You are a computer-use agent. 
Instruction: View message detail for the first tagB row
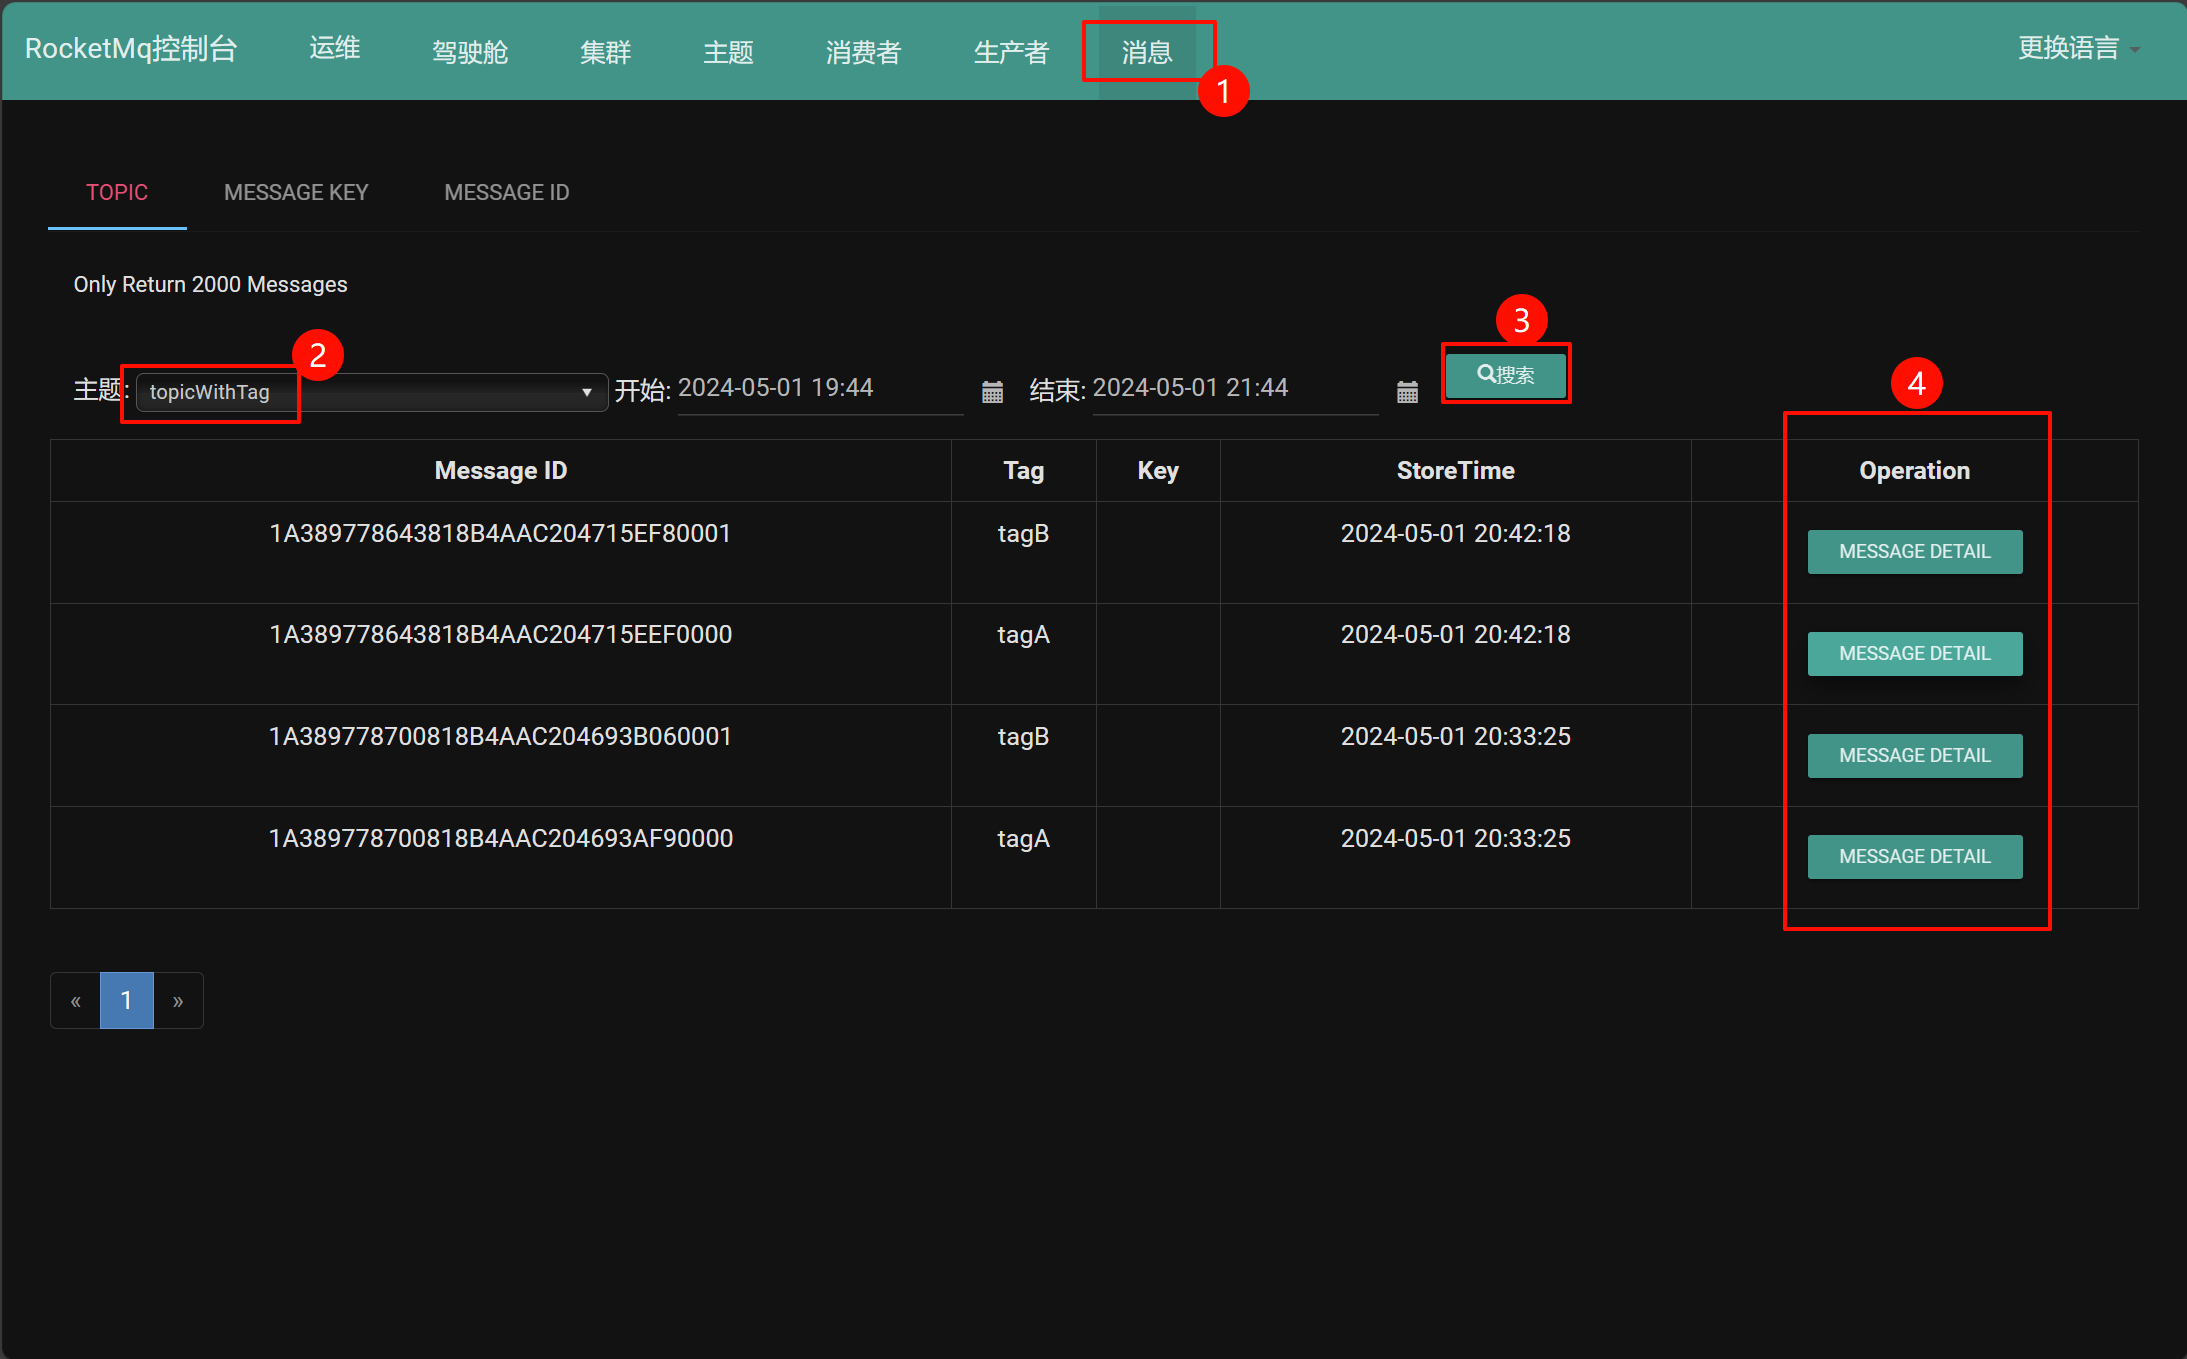tap(1914, 552)
